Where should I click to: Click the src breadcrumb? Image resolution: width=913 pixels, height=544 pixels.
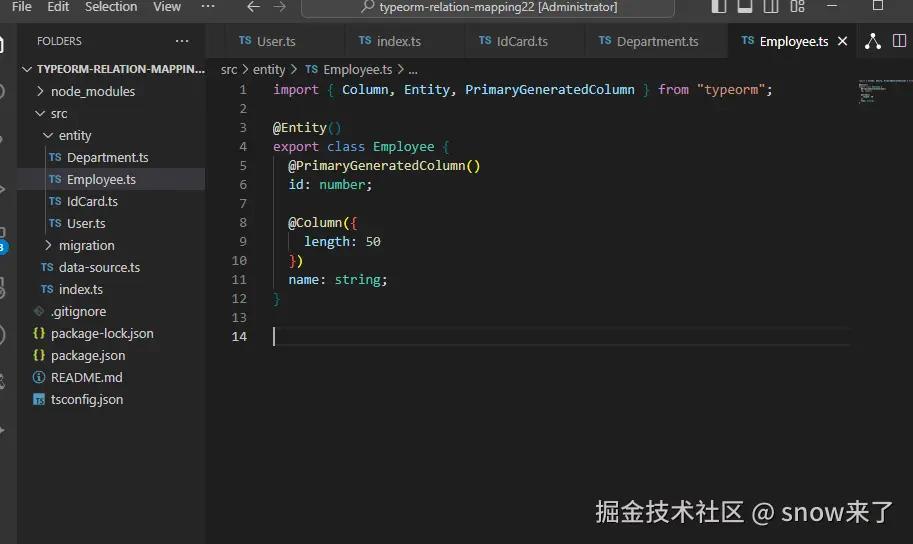click(229, 70)
